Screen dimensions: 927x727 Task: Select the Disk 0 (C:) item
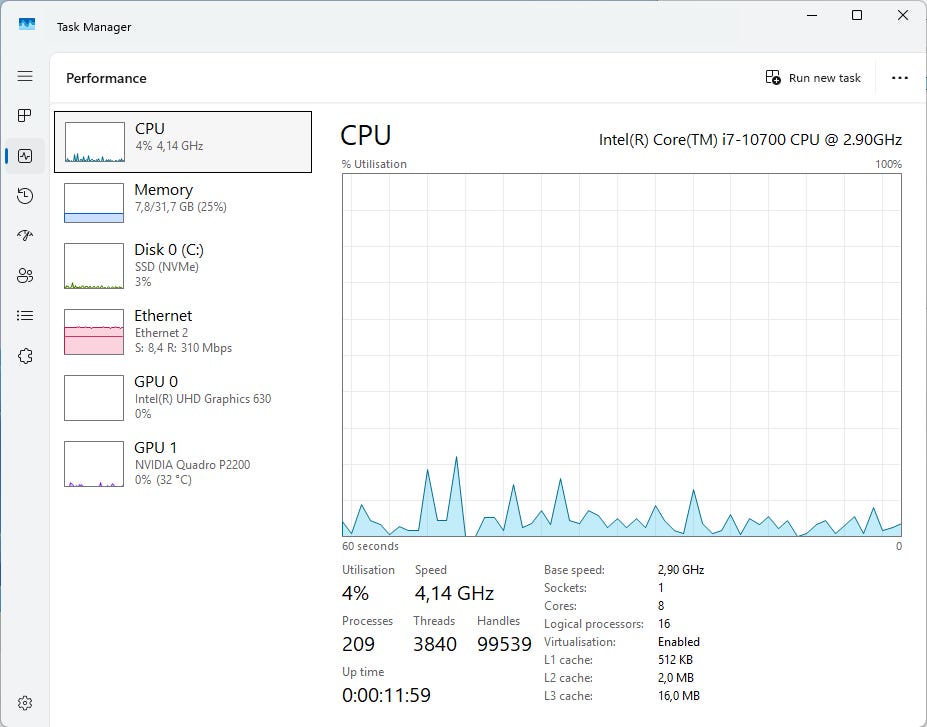183,265
